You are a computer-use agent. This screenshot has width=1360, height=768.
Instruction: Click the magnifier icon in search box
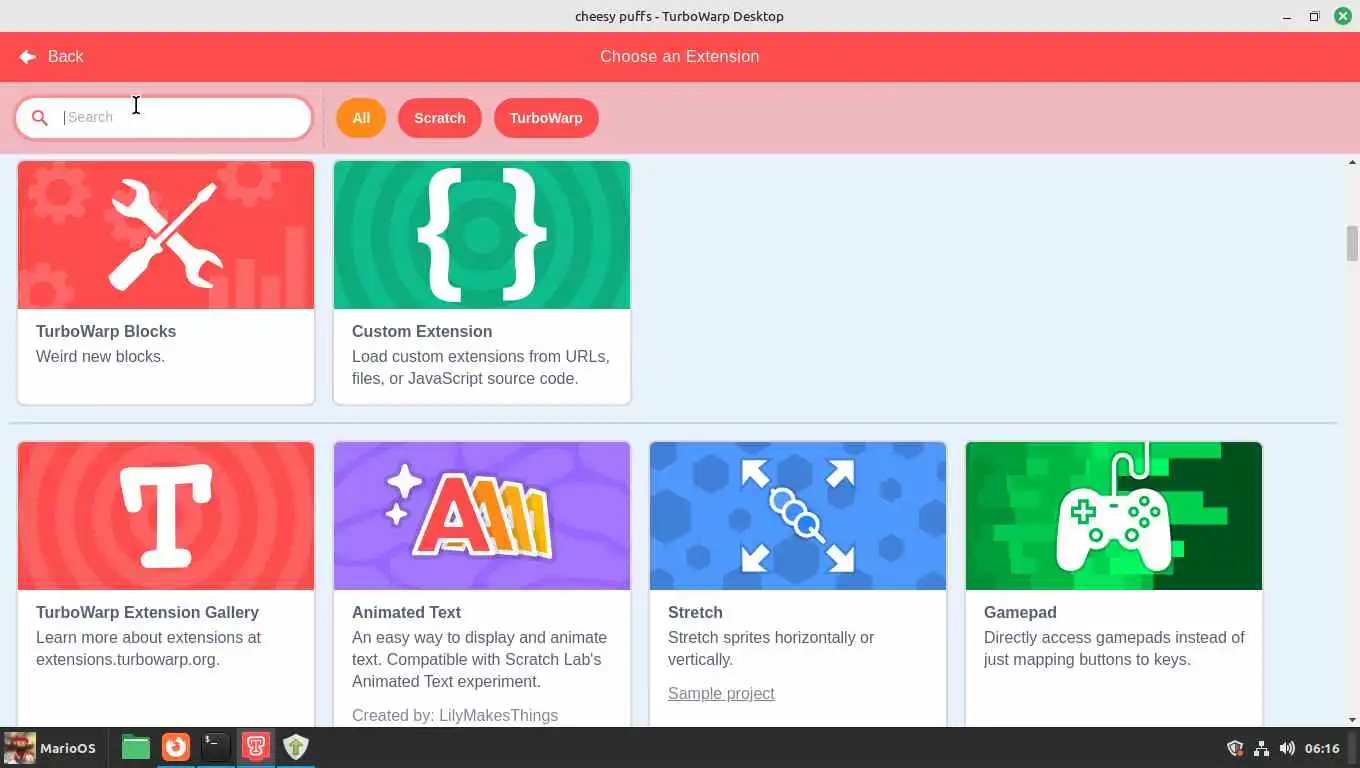[39, 118]
